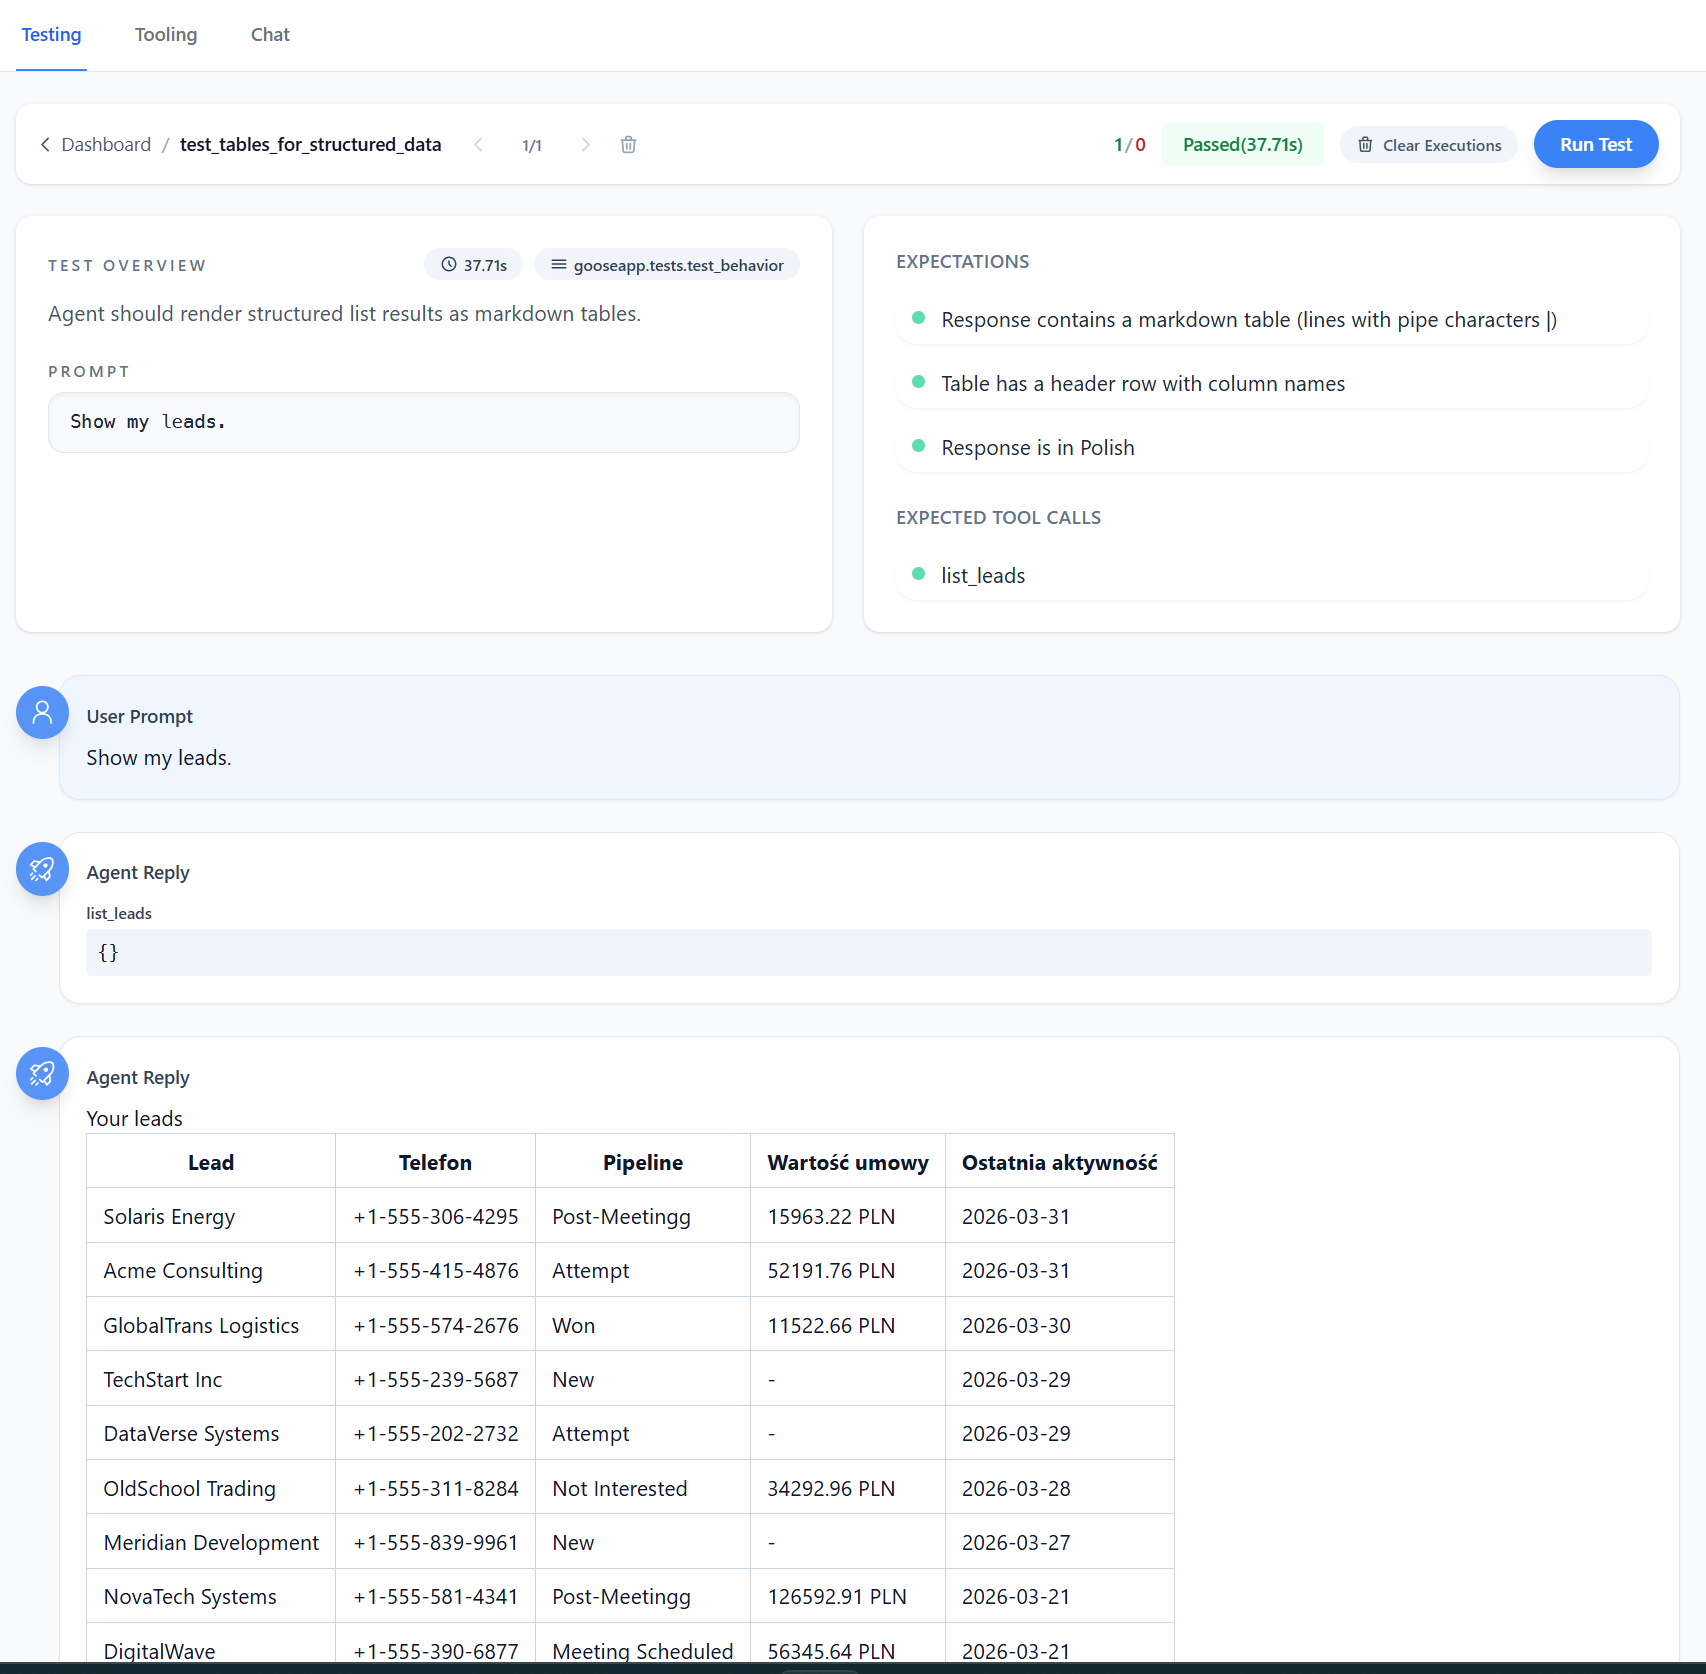
Task: Click the Passed(37.71s) status badge
Action: point(1242,145)
